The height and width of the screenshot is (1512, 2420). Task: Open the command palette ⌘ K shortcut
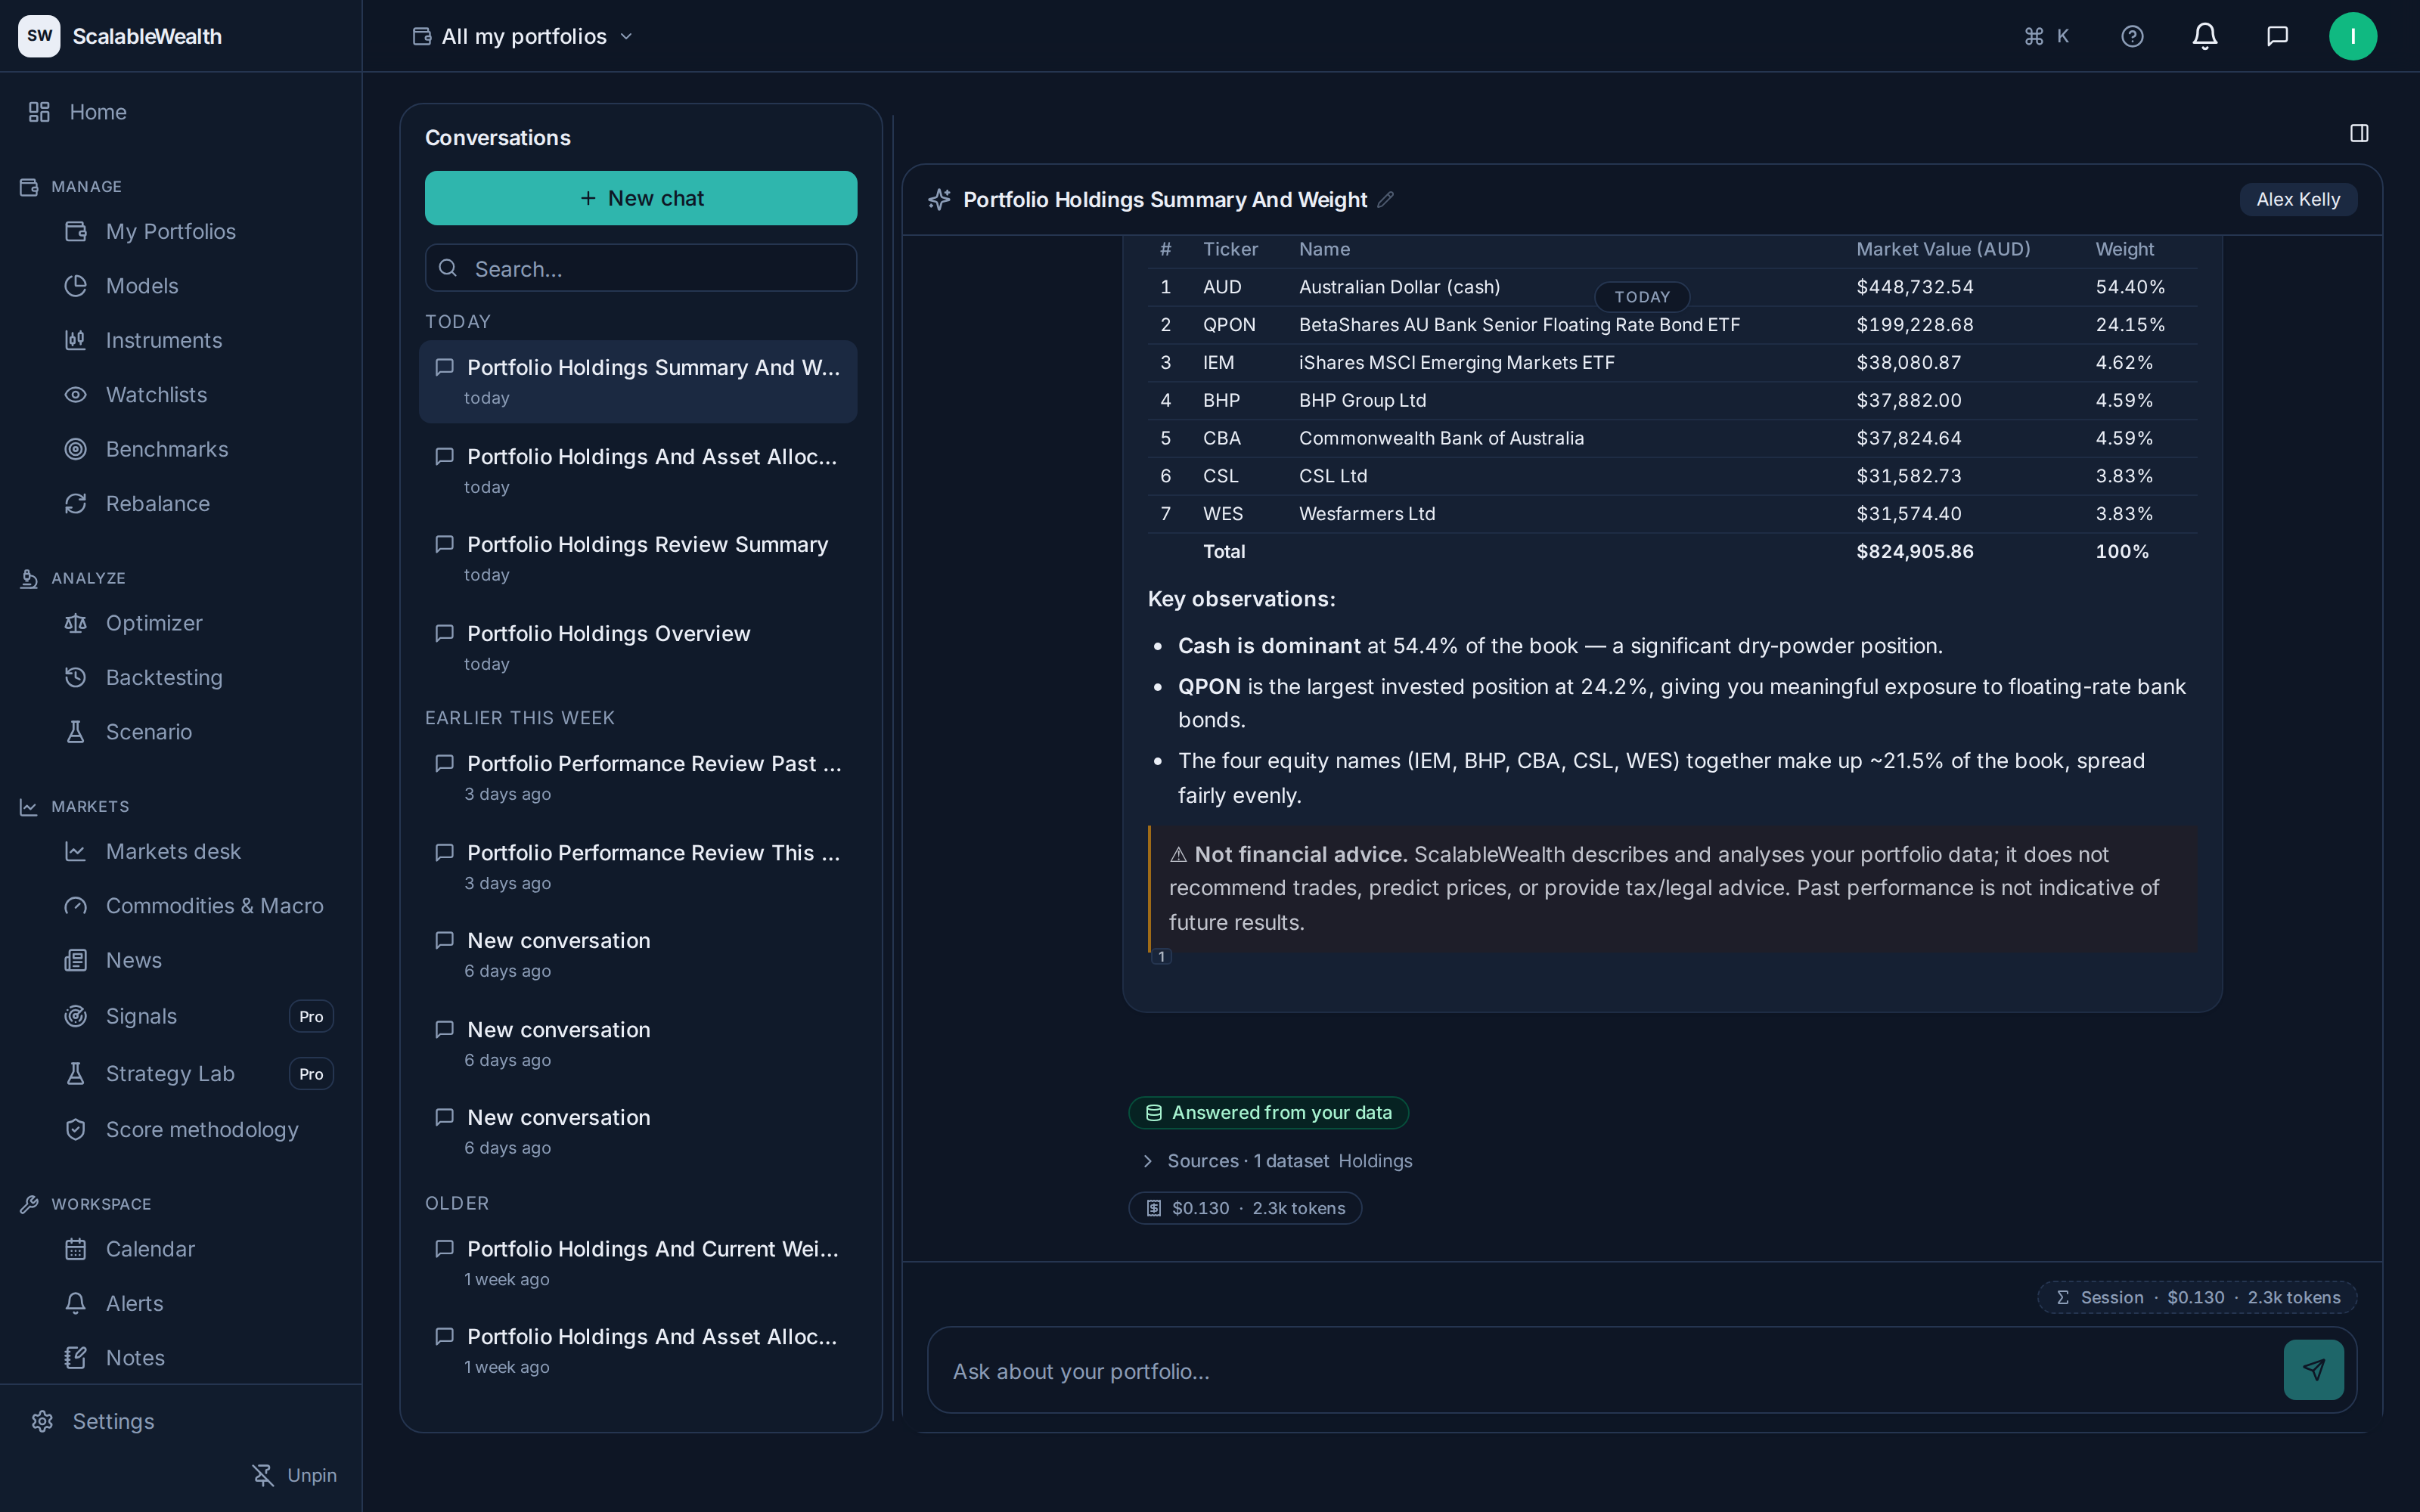point(2046,36)
